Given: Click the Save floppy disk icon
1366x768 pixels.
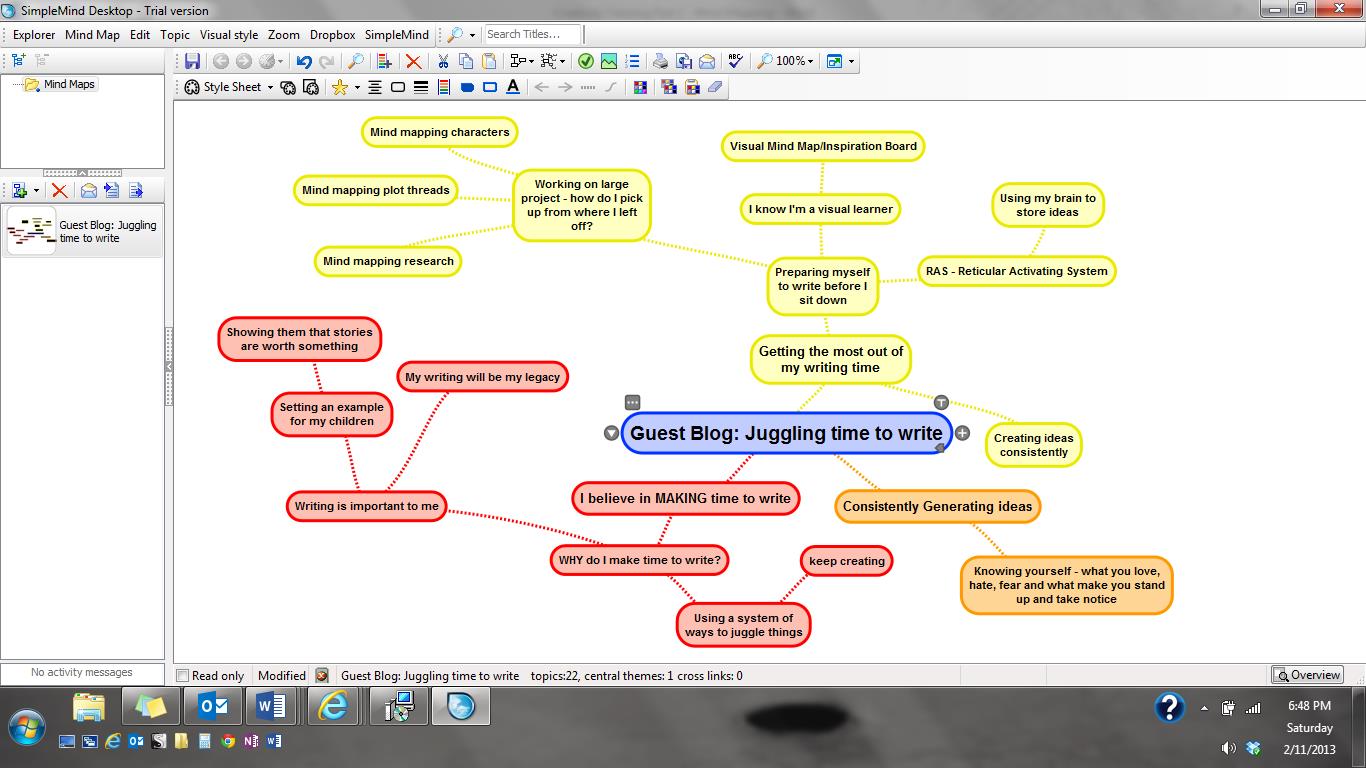Looking at the screenshot, I should [193, 61].
